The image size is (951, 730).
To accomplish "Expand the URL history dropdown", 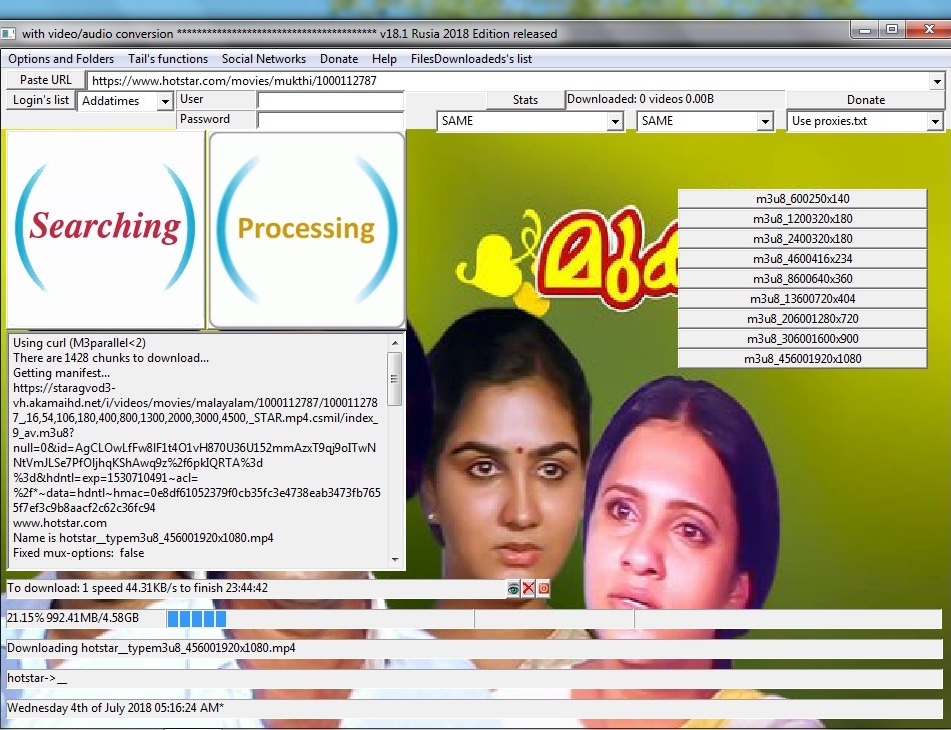I will pos(937,81).
